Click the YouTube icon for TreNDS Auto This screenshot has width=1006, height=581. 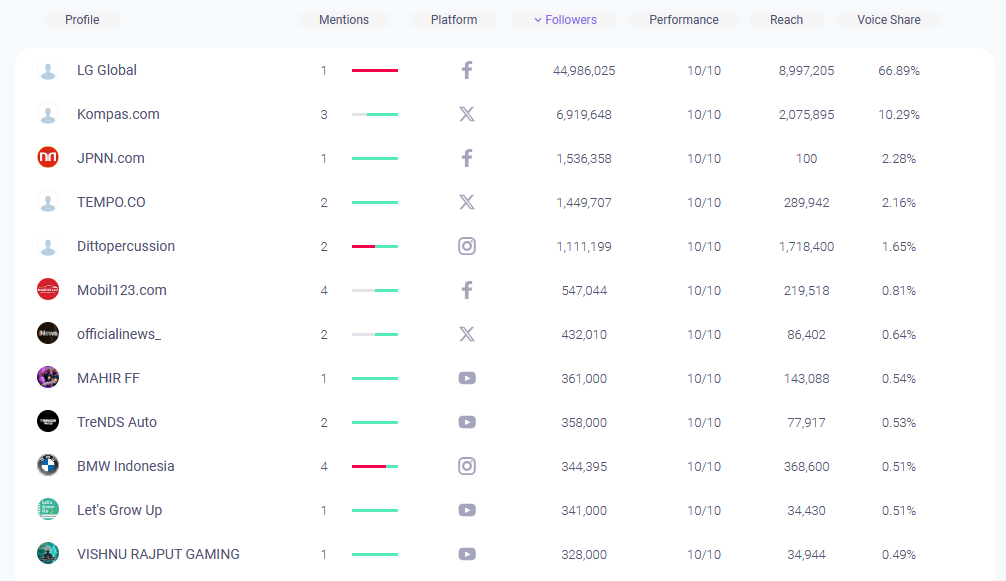(x=467, y=422)
